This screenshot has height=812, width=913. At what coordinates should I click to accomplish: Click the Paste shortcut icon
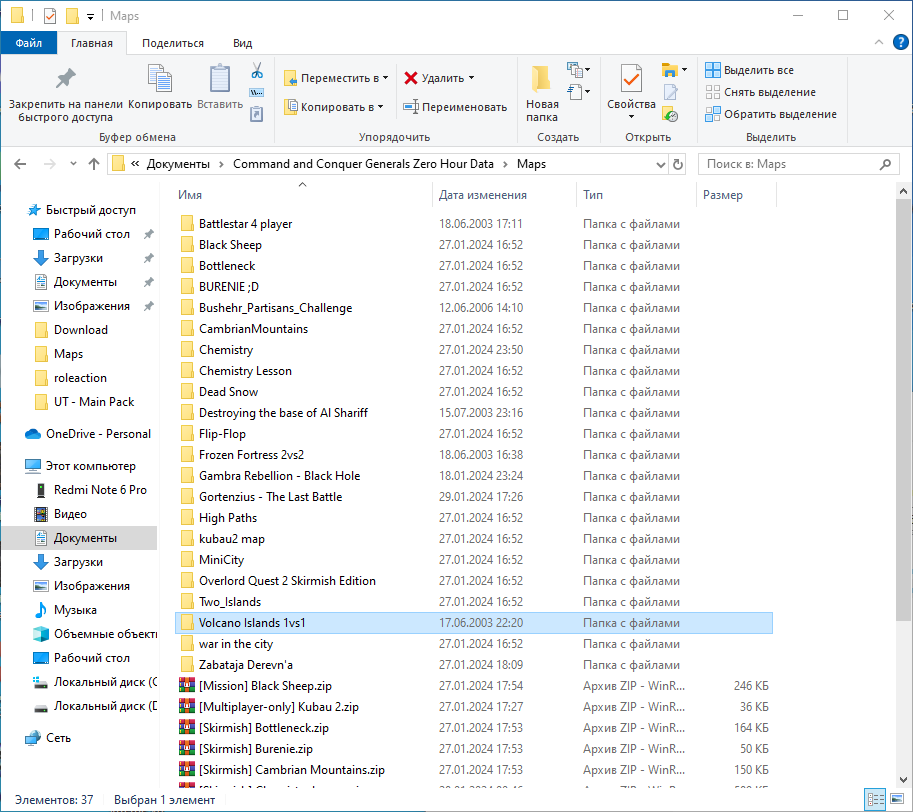coord(257,114)
